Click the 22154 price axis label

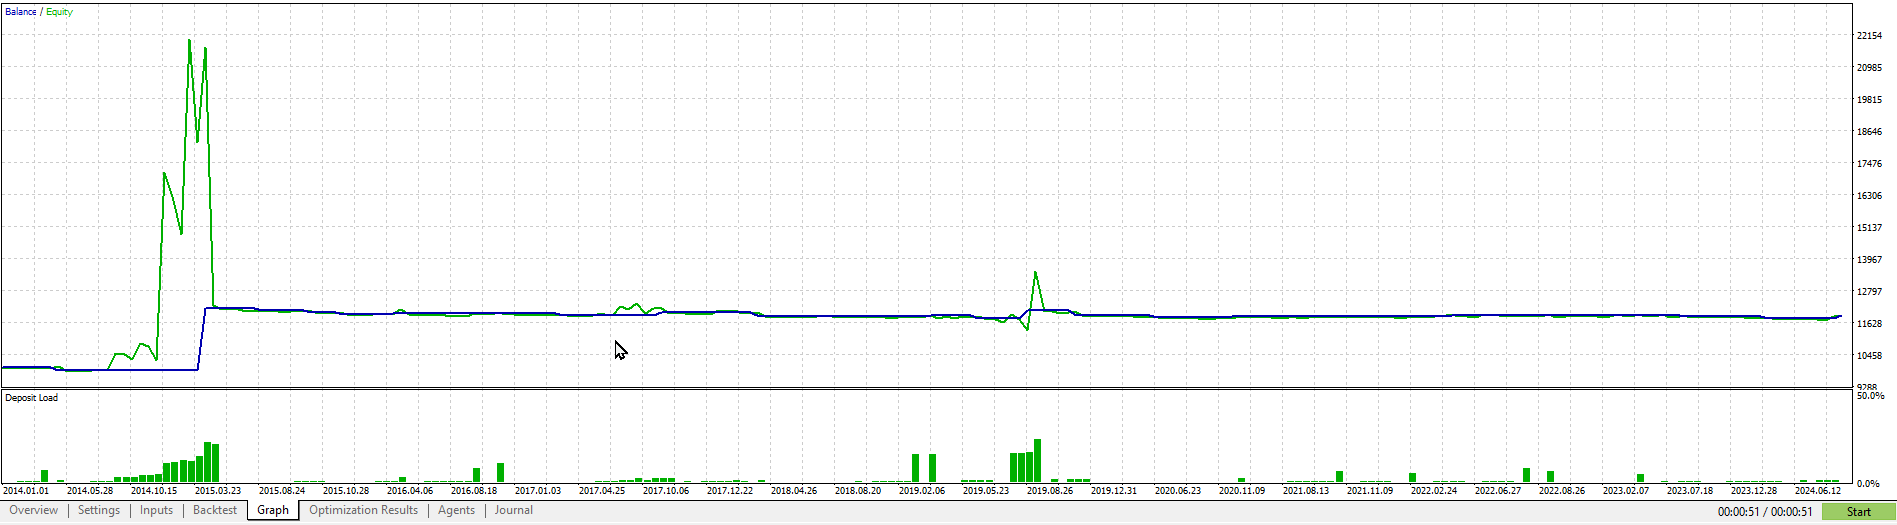(1869, 36)
